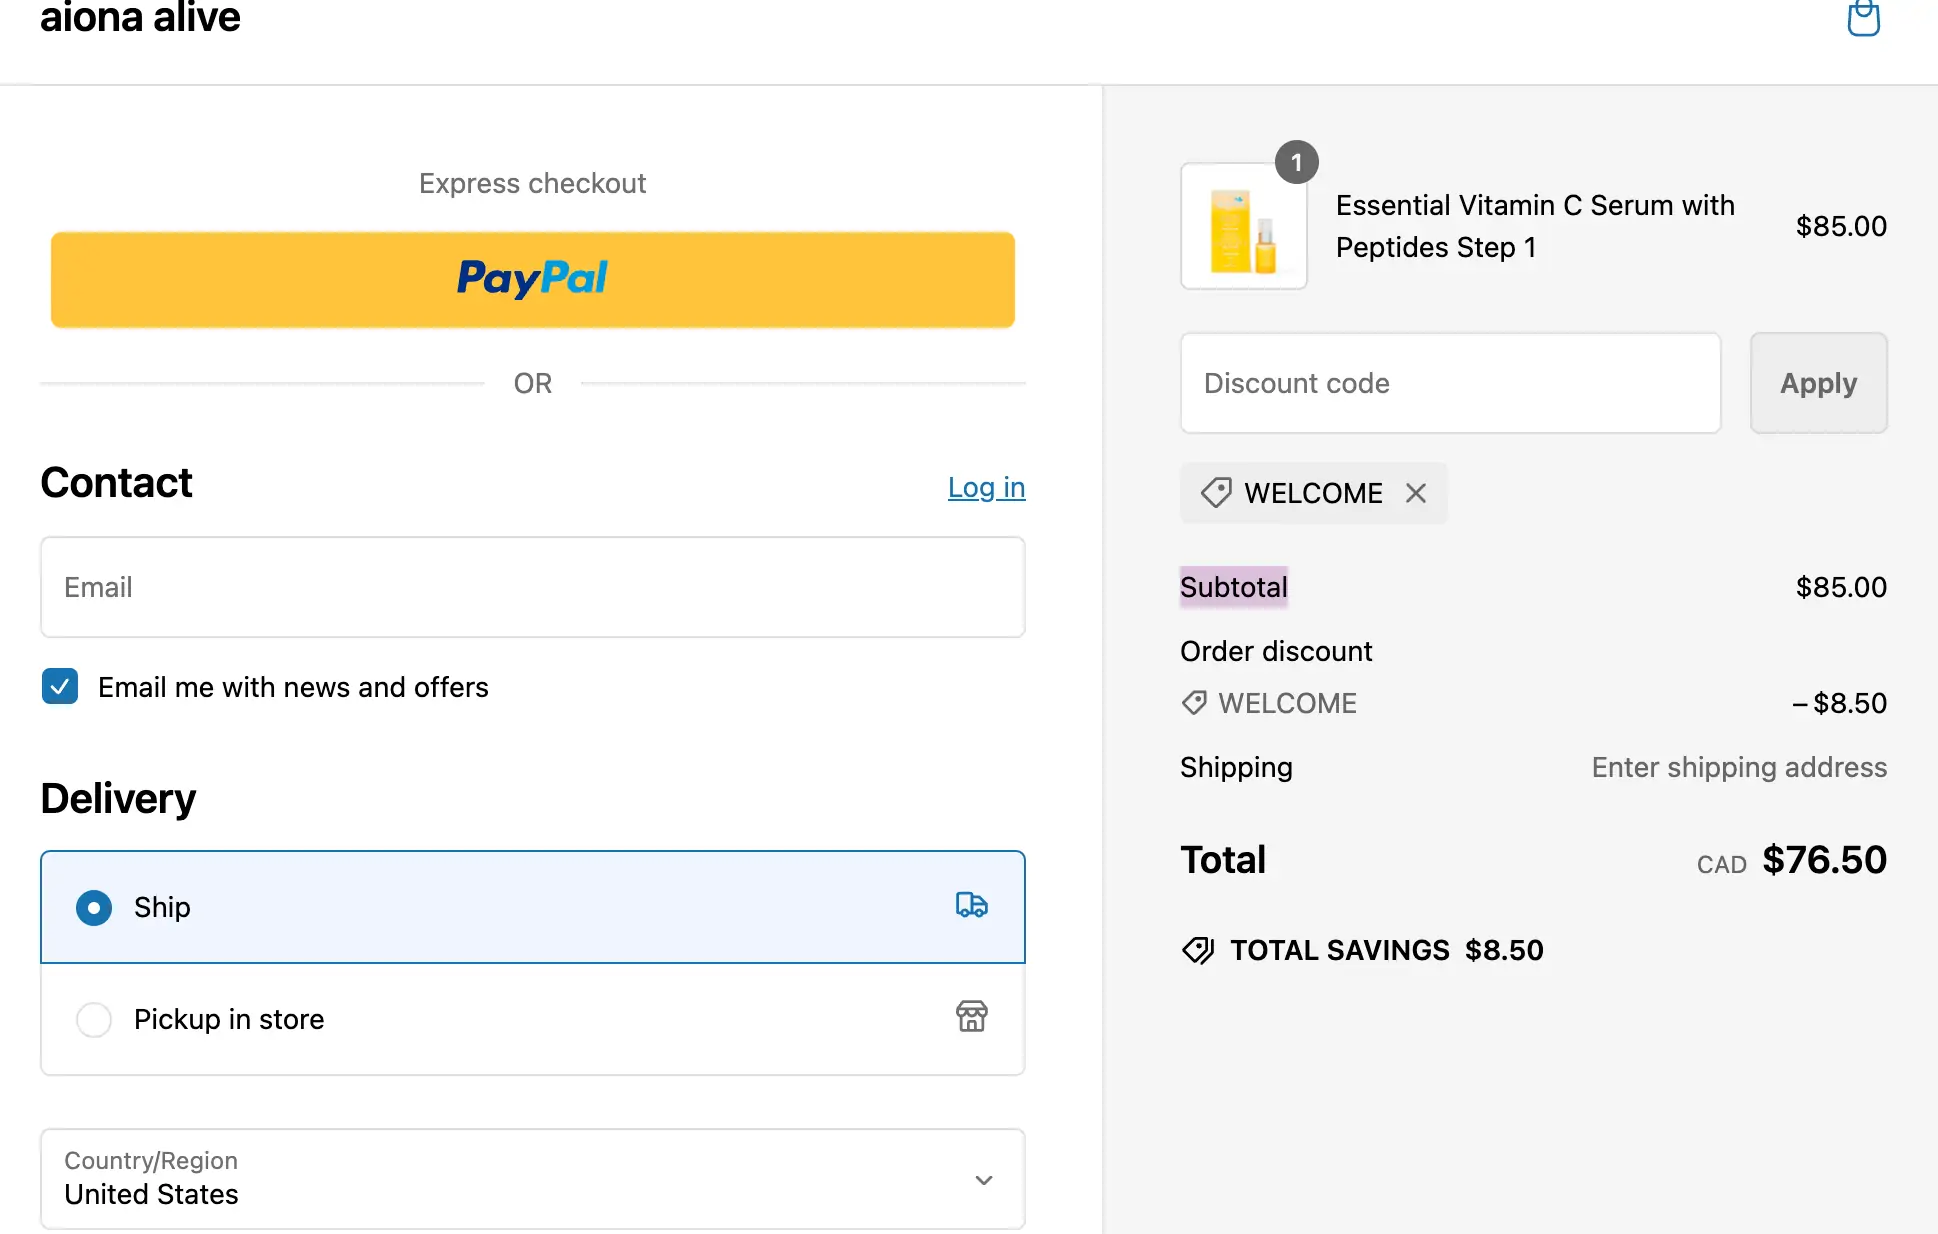The height and width of the screenshot is (1234, 1938).
Task: Click the Shipping label in order summary
Action: pyautogui.click(x=1236, y=767)
